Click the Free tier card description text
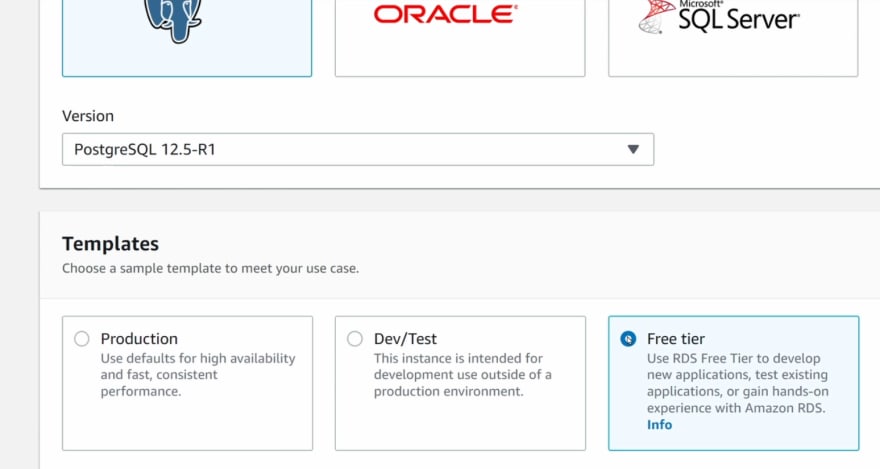The width and height of the screenshot is (880, 469). coord(737,383)
